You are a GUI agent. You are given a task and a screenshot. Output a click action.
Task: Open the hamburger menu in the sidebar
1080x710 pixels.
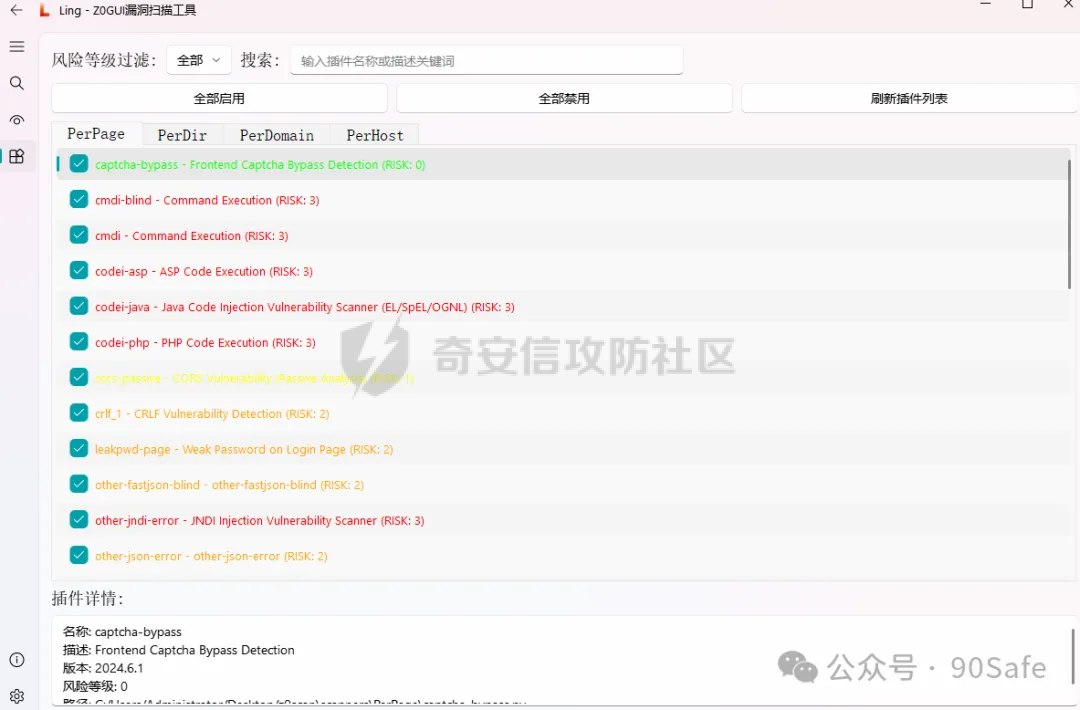pyautogui.click(x=17, y=47)
